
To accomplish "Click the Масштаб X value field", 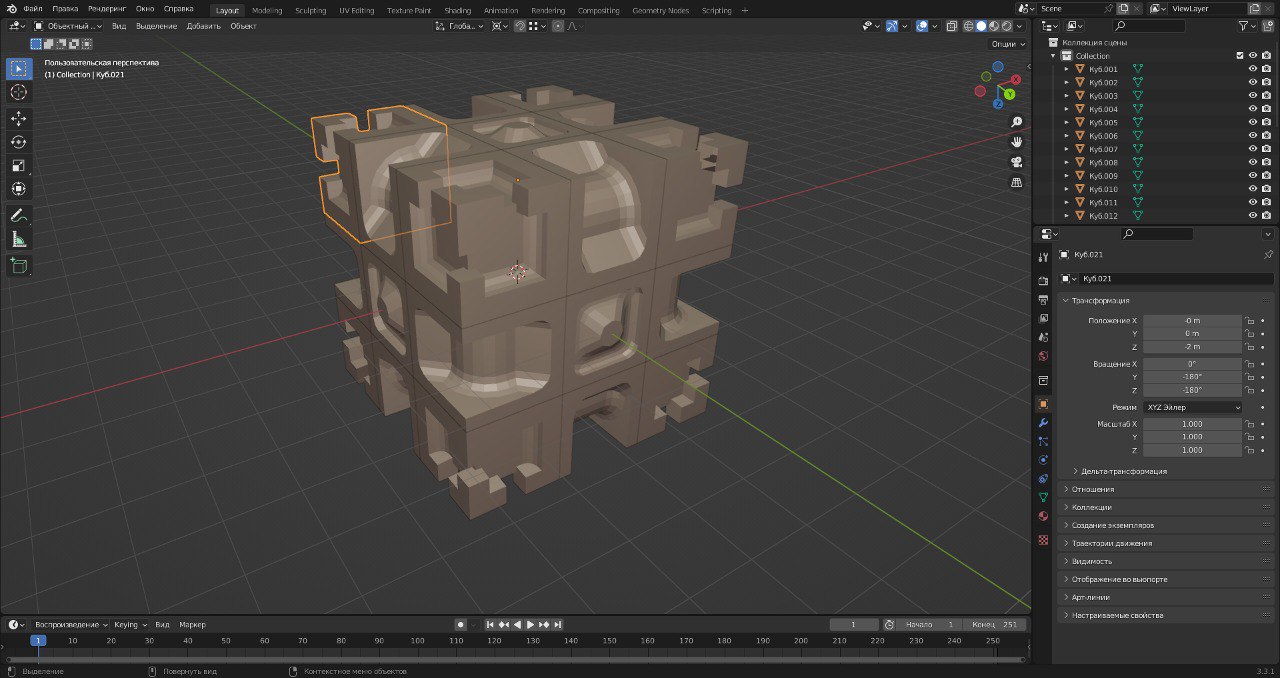I will 1192,424.
